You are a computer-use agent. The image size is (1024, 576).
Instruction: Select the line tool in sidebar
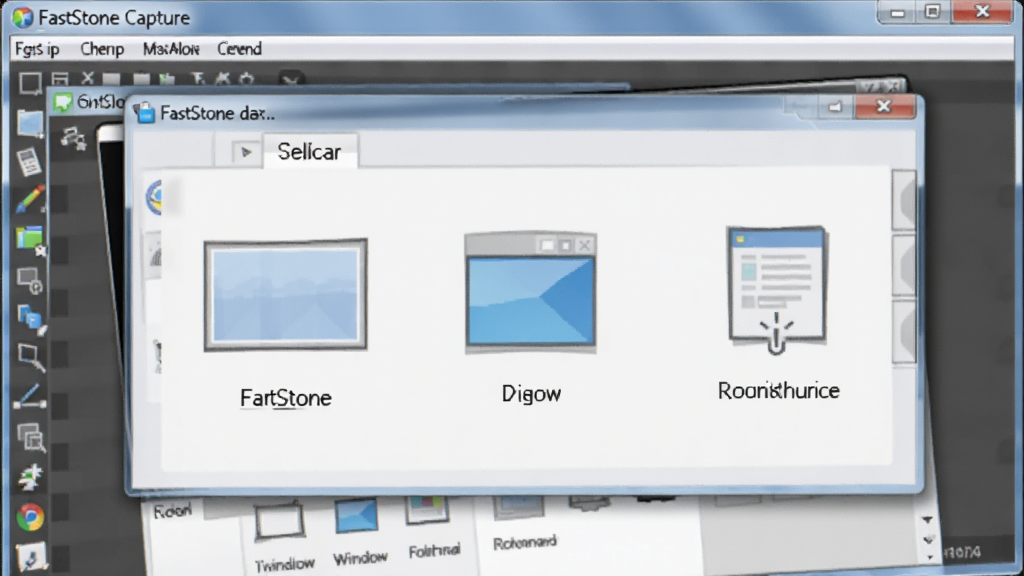point(29,397)
